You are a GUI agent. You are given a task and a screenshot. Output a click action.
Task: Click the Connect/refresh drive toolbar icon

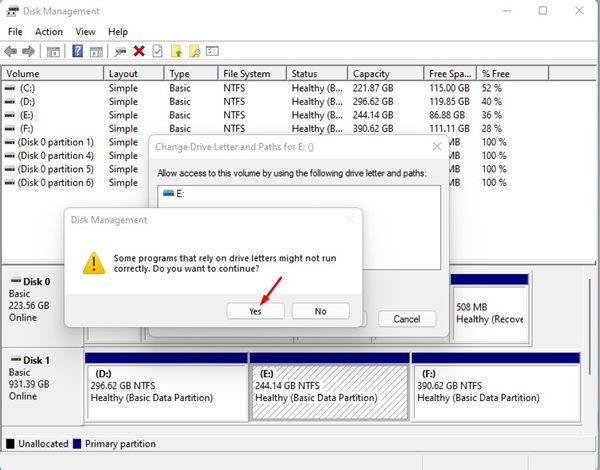[120, 51]
